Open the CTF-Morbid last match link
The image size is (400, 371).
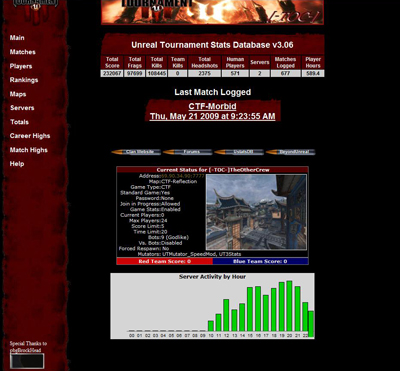(x=213, y=106)
